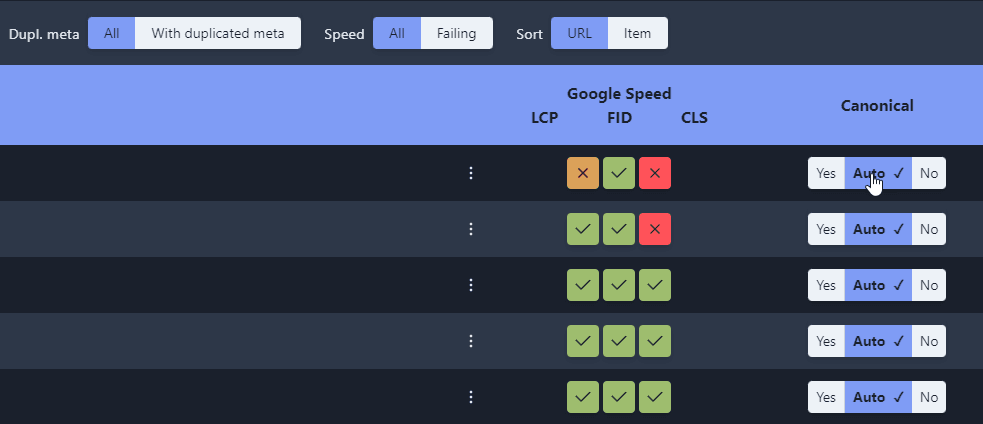The image size is (983, 424).
Task: Click the green LCP check icon in second row
Action: (583, 229)
